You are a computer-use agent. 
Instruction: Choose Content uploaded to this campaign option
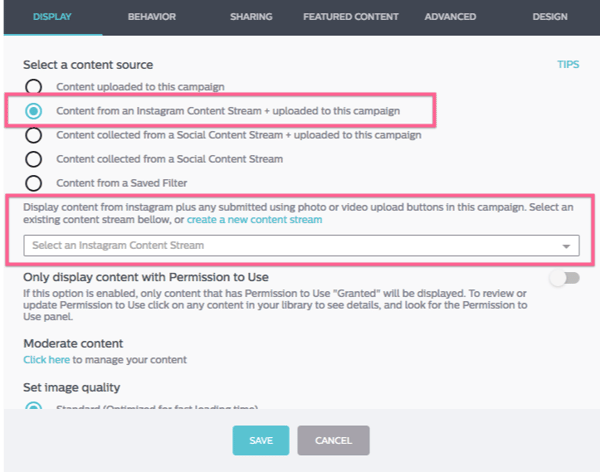tap(33, 87)
